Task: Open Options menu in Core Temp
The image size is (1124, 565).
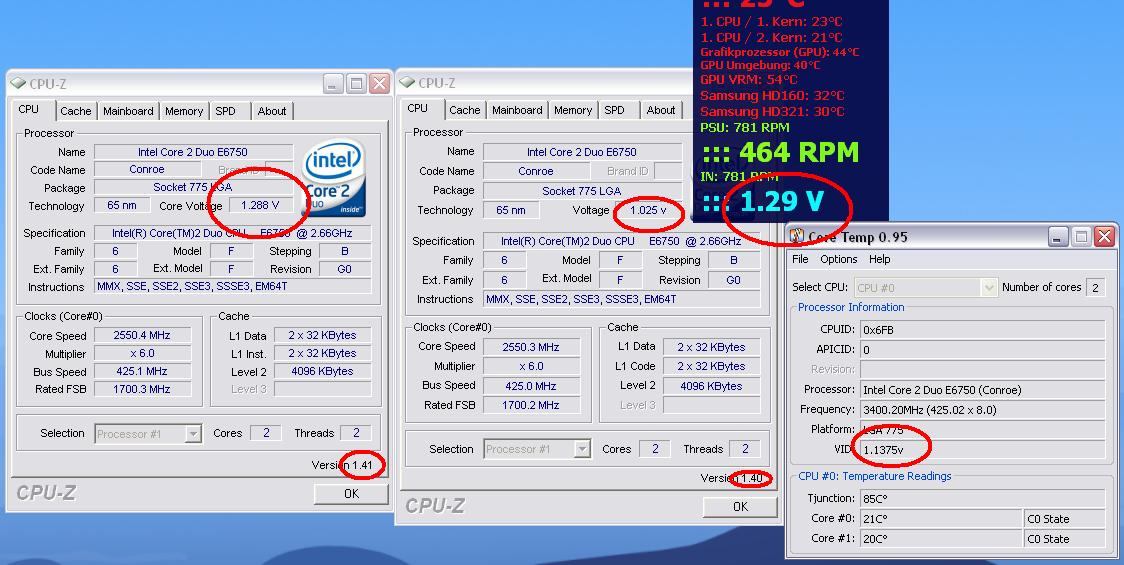Action: tap(839, 259)
